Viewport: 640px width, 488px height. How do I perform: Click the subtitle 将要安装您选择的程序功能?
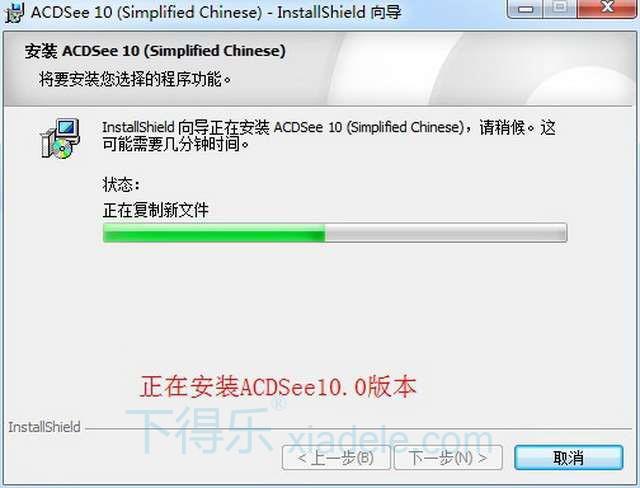pyautogui.click(x=136, y=79)
